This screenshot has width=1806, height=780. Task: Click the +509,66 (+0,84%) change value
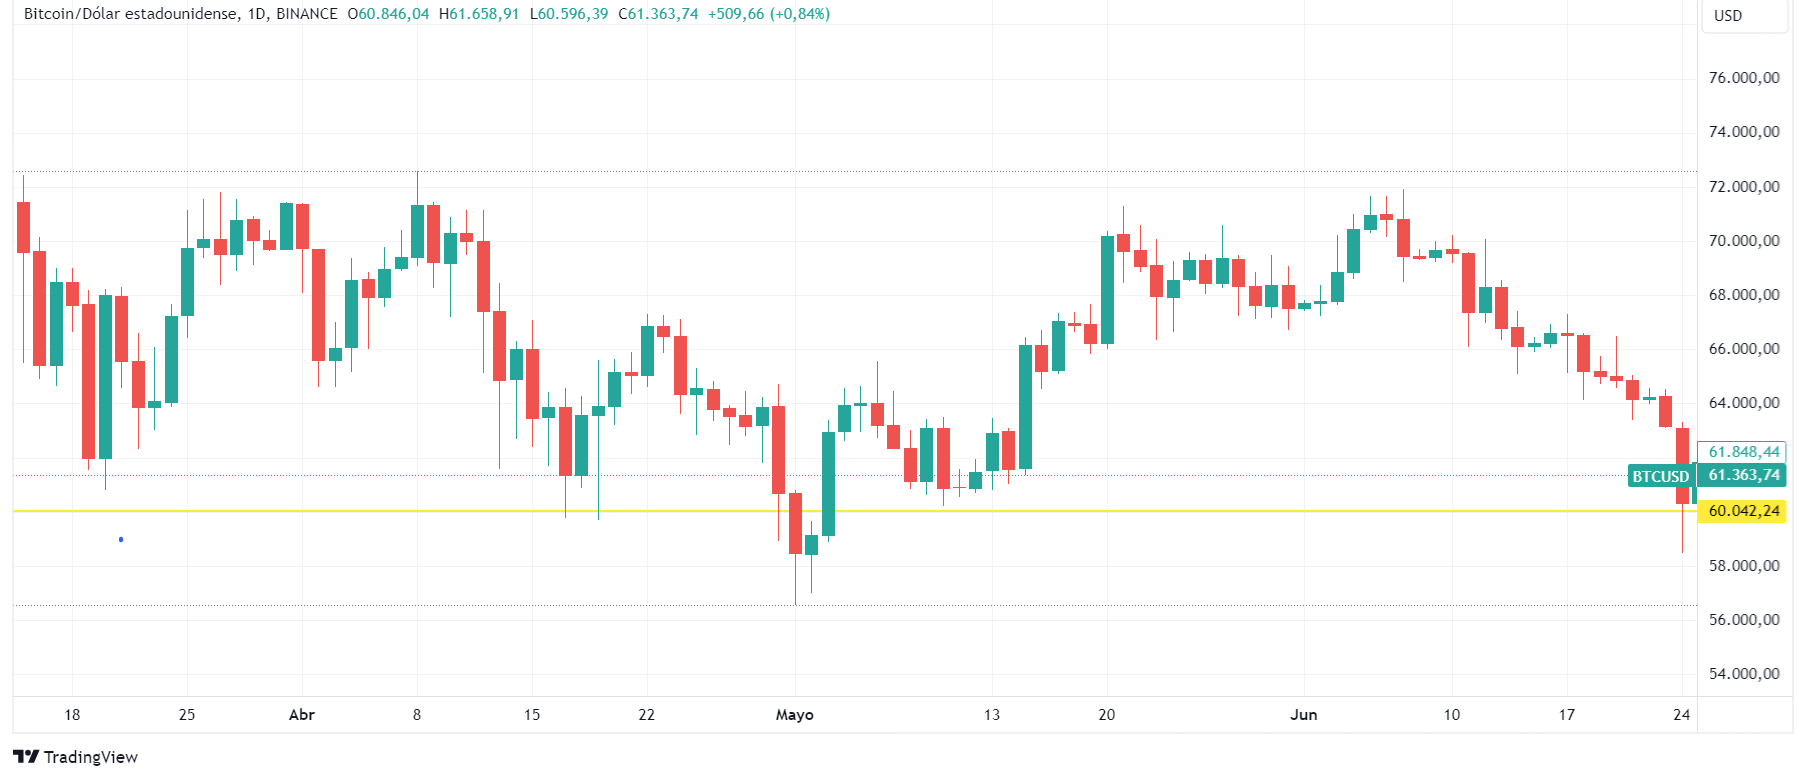click(769, 14)
